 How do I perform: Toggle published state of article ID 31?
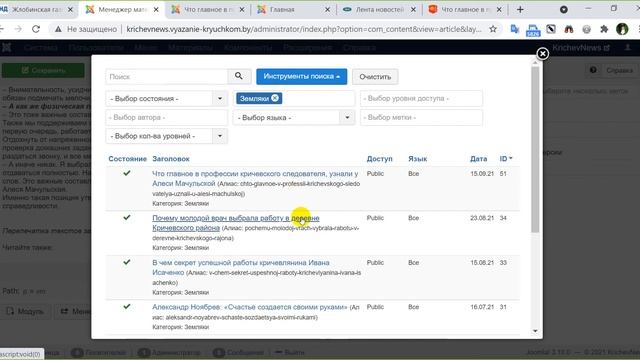(127, 307)
